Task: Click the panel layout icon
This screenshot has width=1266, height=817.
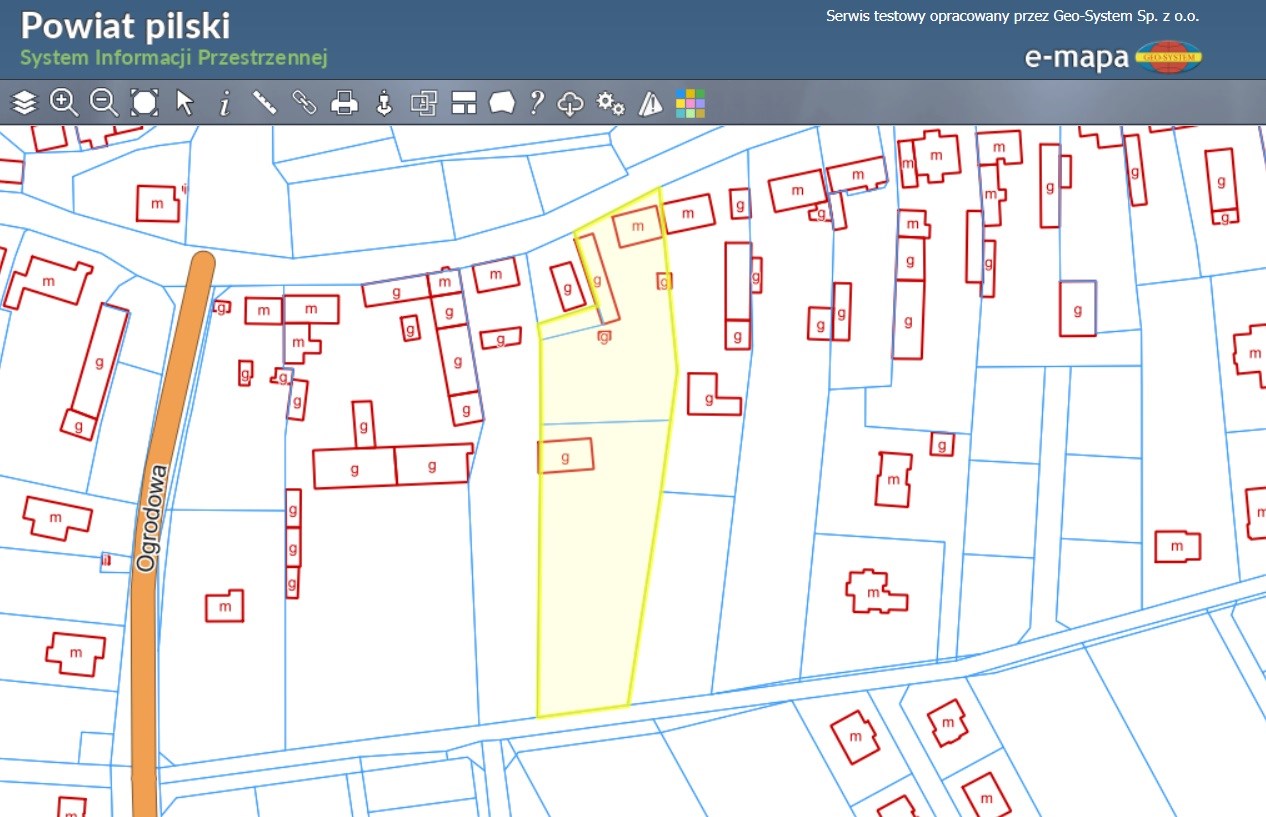Action: [x=463, y=102]
